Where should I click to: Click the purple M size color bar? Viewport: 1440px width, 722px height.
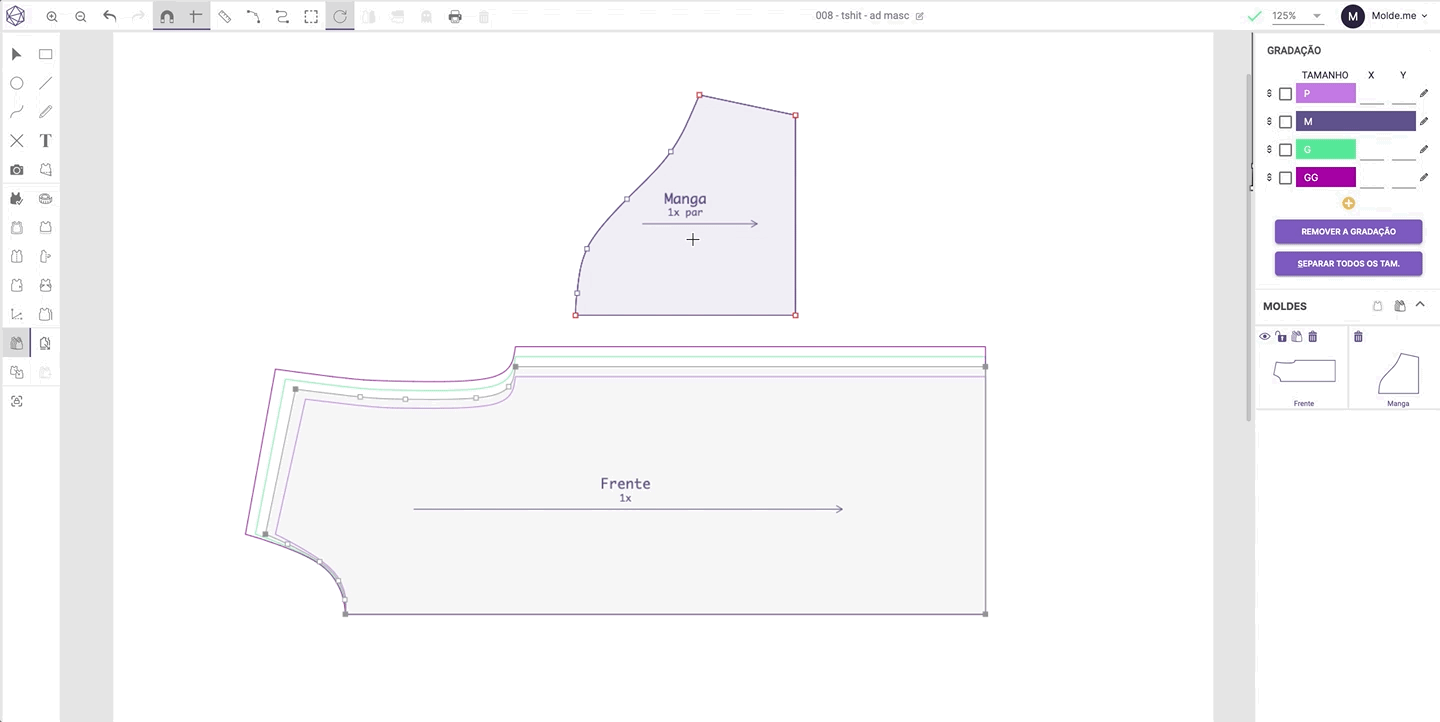tap(1355, 122)
